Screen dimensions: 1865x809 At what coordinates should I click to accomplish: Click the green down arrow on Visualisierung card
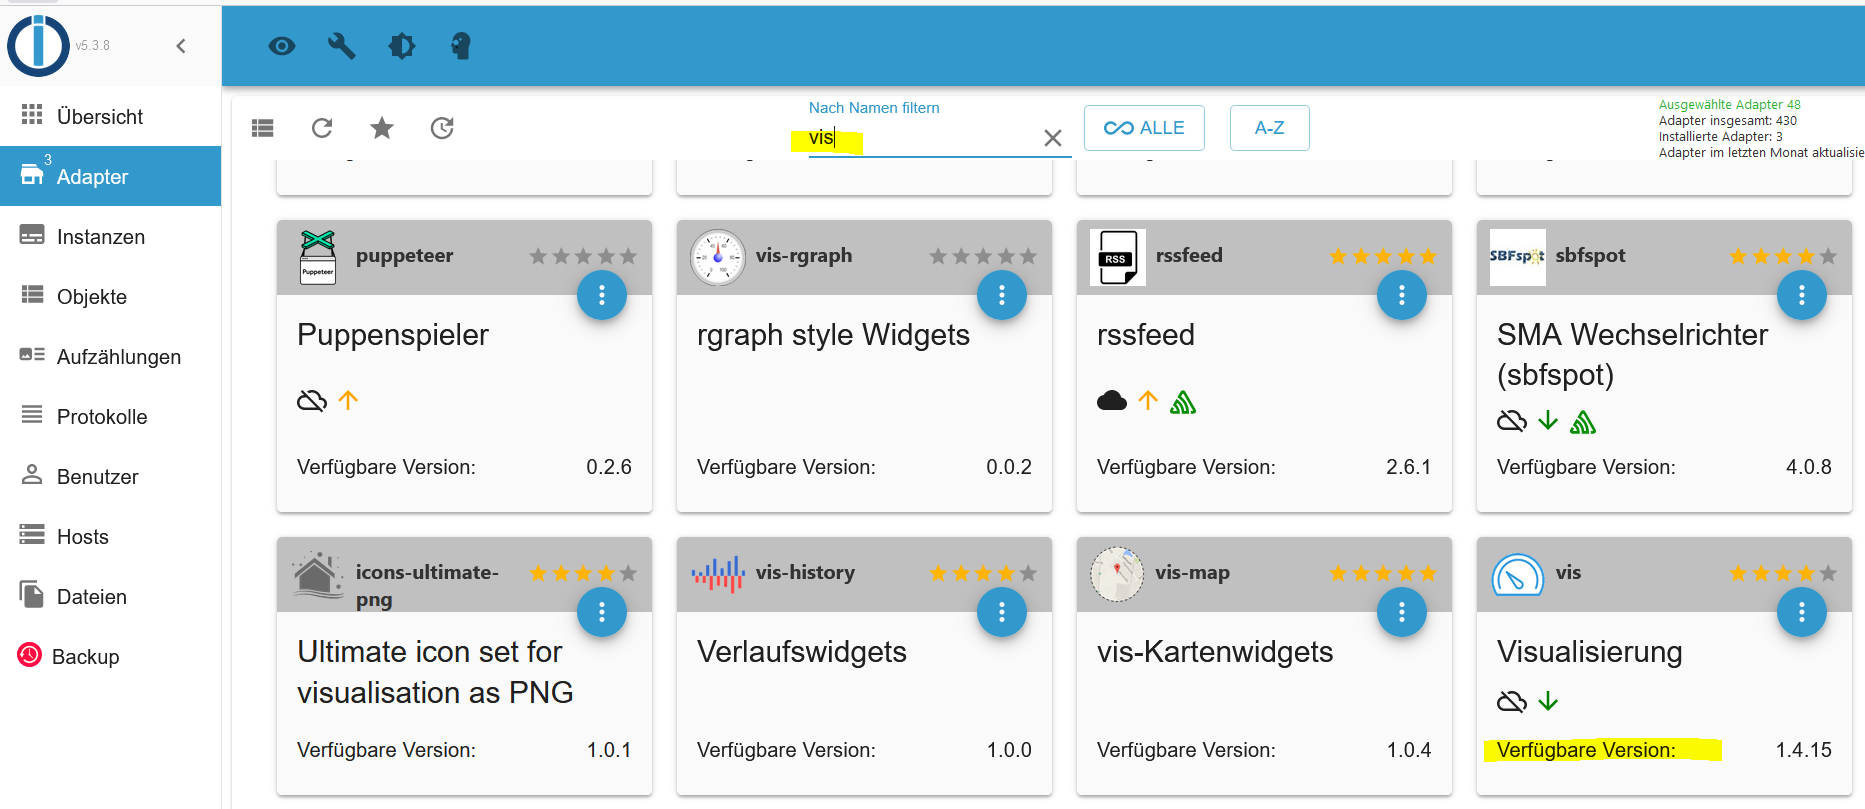click(1548, 701)
